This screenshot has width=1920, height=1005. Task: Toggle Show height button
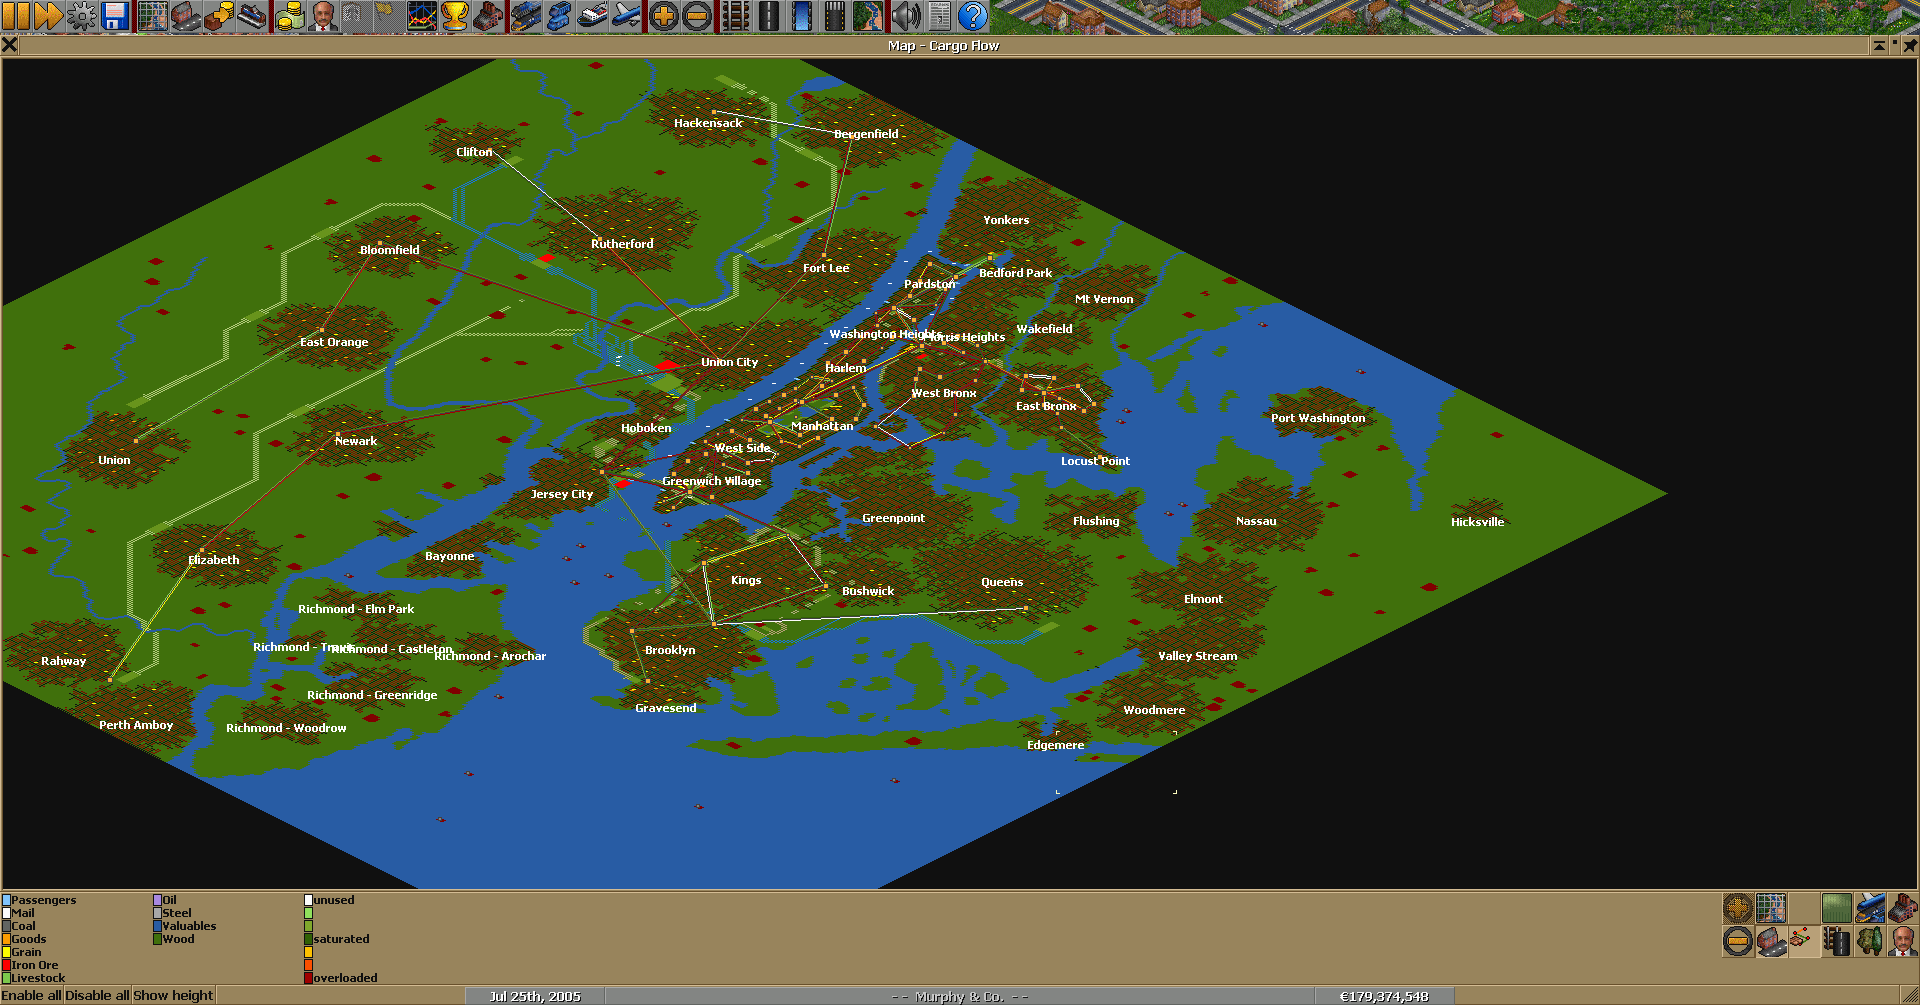click(x=174, y=996)
